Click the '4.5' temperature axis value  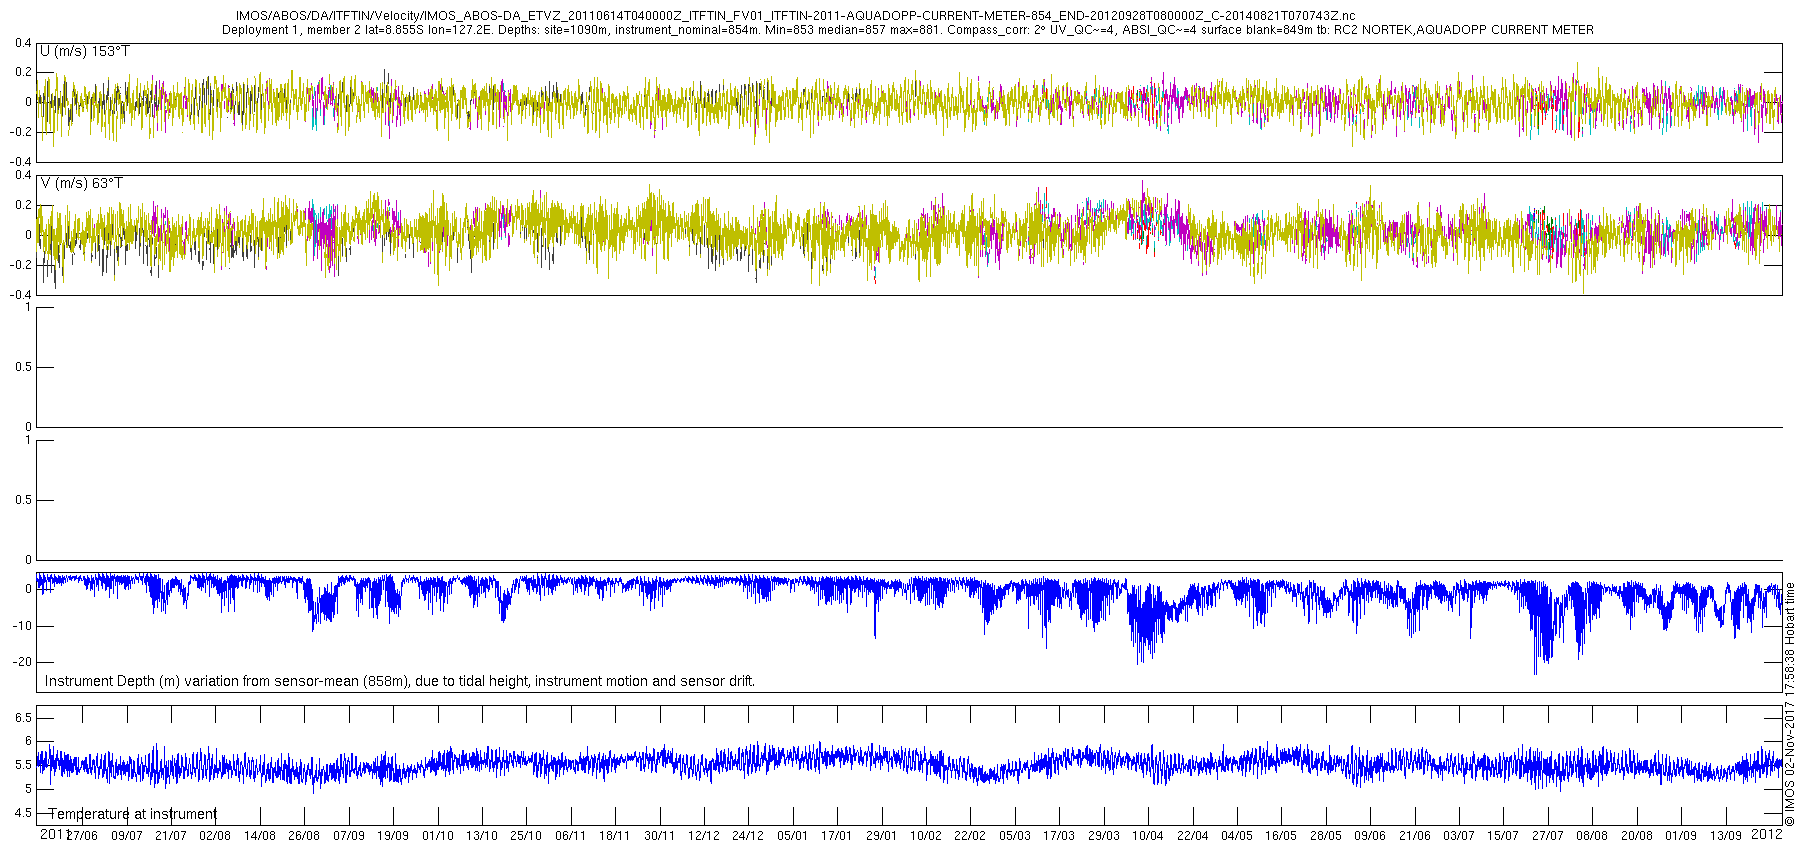pyautogui.click(x=22, y=813)
